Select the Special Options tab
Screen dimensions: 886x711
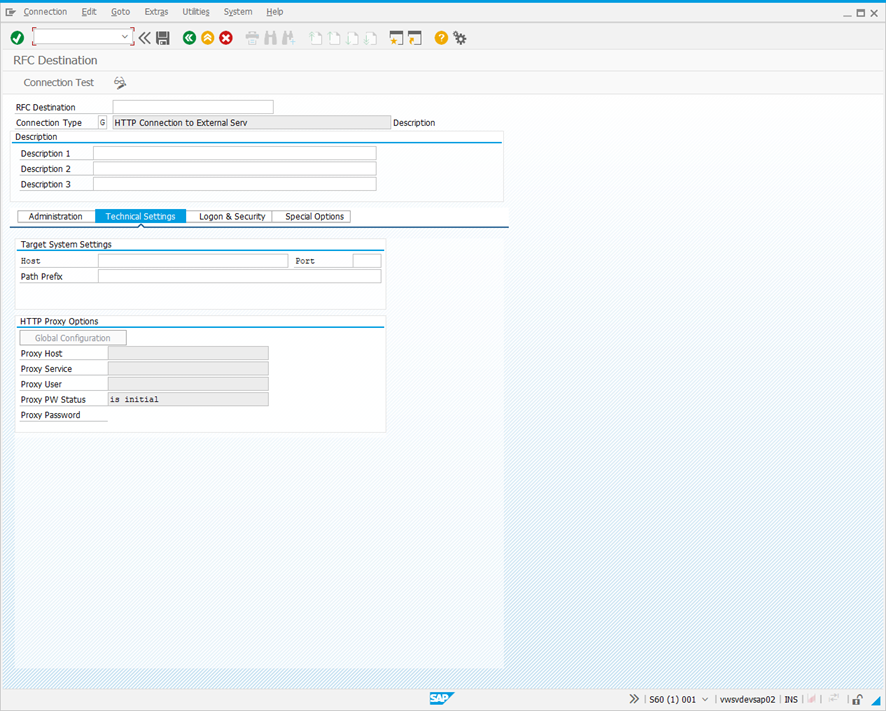click(314, 216)
